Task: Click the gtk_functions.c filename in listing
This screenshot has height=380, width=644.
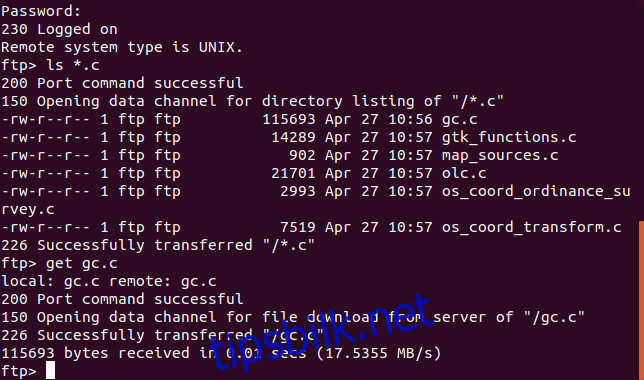Action: (x=509, y=137)
